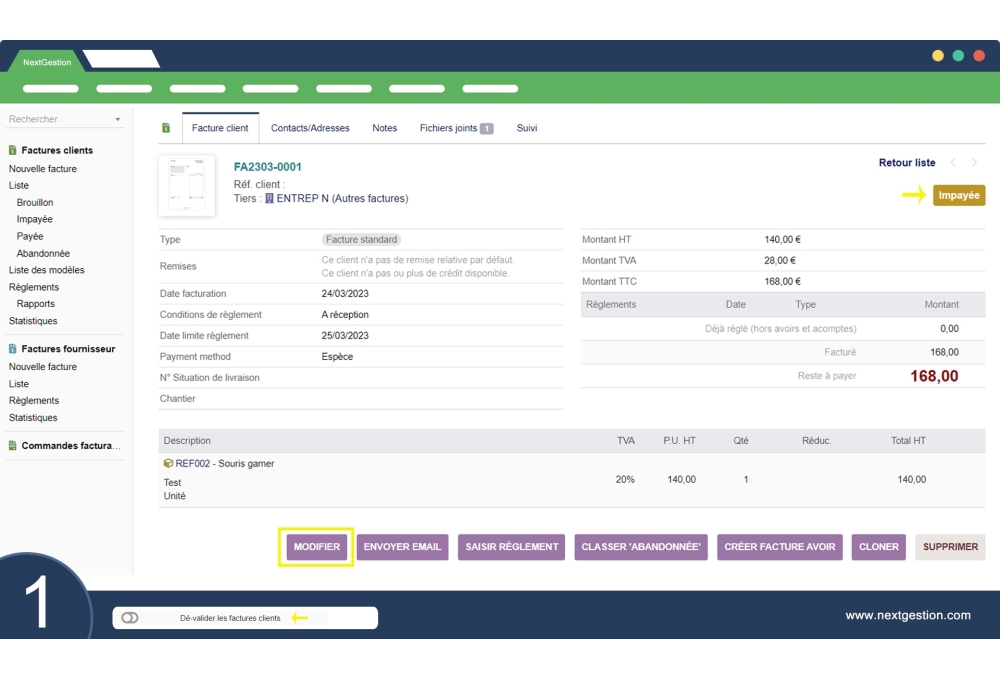Open the Fichiers joints tab

pyautogui.click(x=455, y=128)
